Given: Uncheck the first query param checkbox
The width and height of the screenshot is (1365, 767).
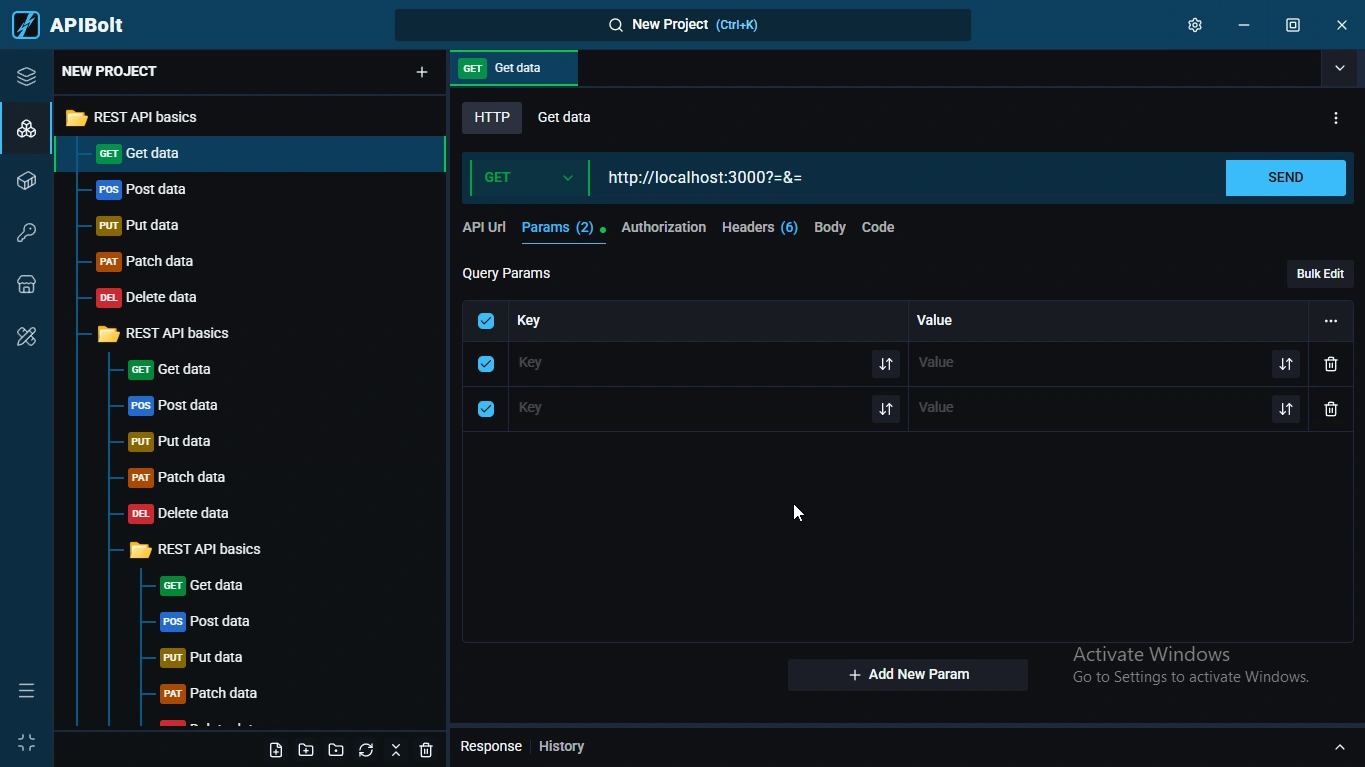Looking at the screenshot, I should [486, 364].
